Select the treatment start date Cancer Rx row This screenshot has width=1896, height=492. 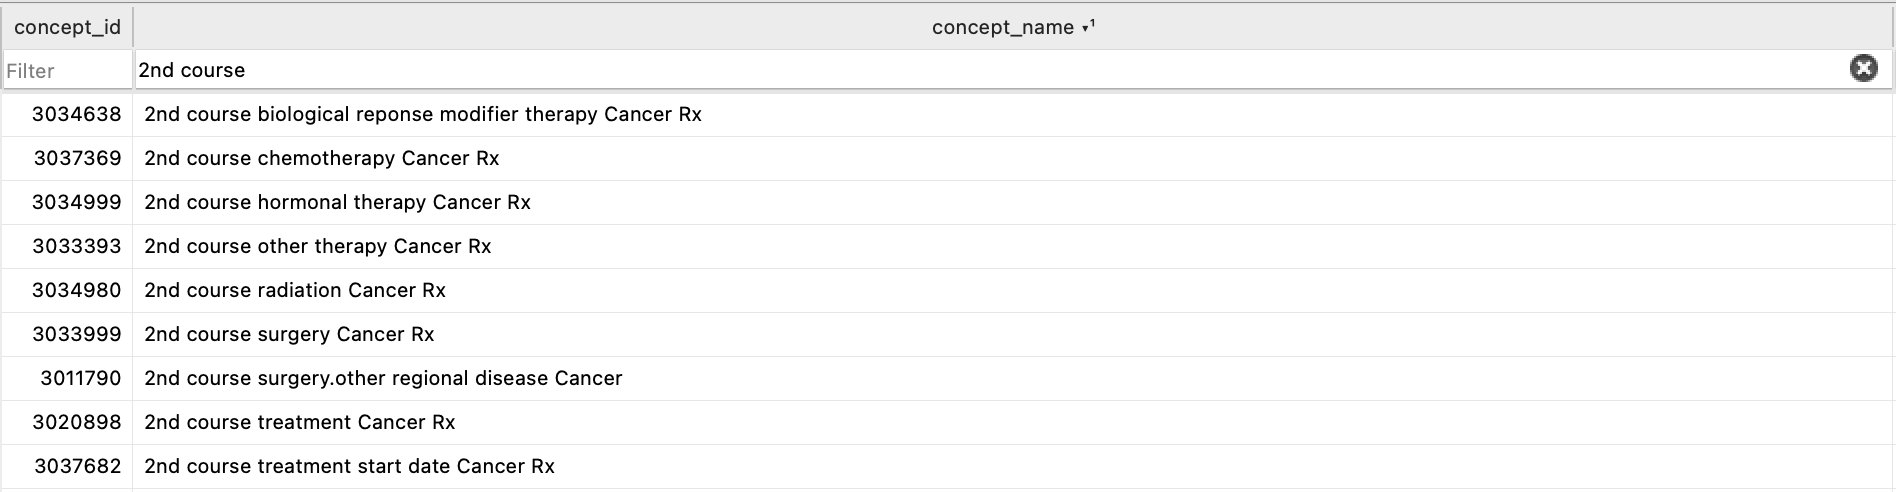click(948, 466)
